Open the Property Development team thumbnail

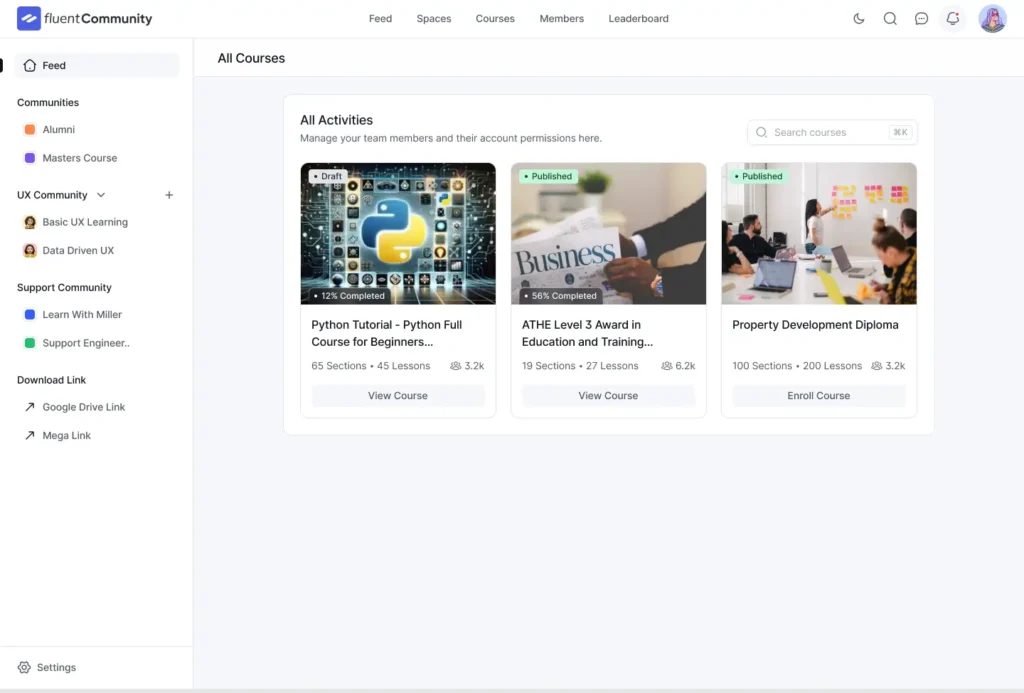(x=818, y=233)
